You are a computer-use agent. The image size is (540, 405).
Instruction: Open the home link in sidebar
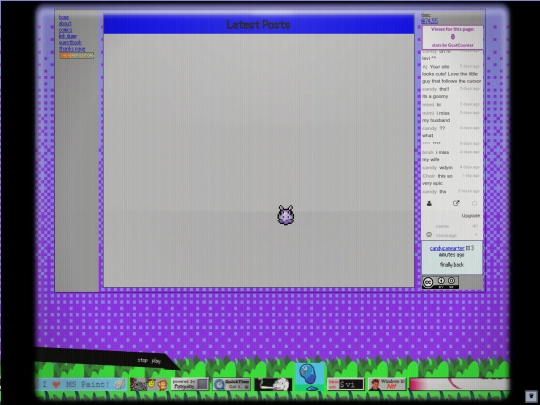(x=64, y=17)
